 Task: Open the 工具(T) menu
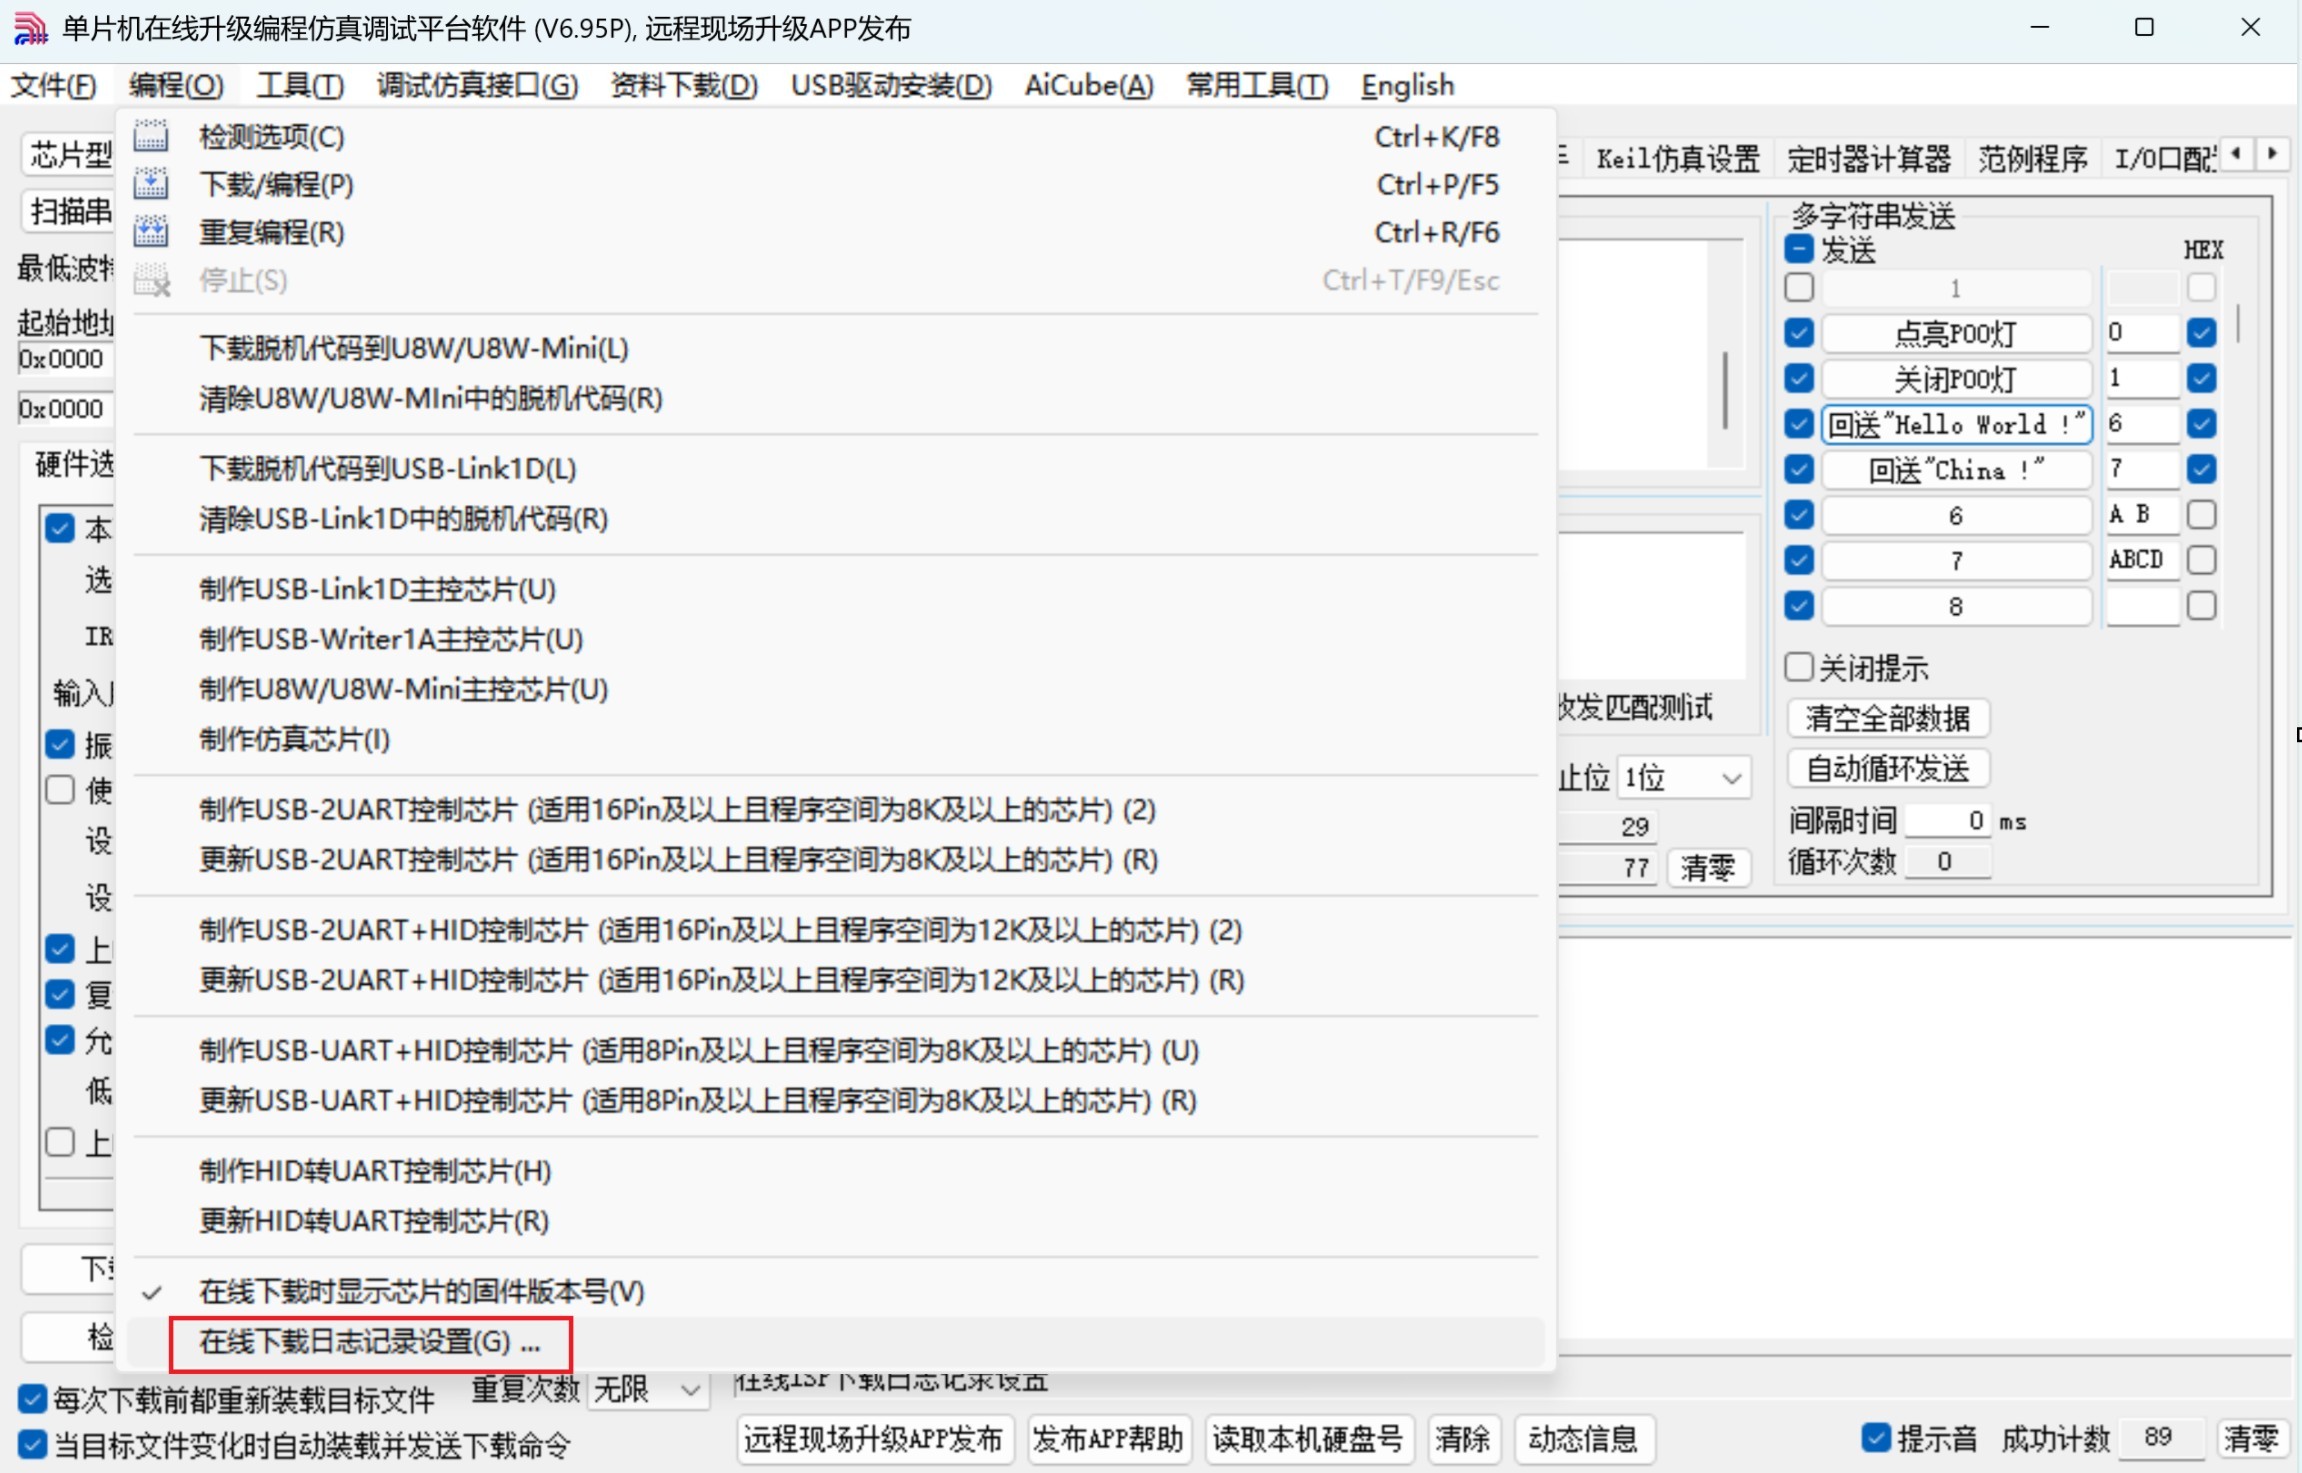[x=300, y=86]
